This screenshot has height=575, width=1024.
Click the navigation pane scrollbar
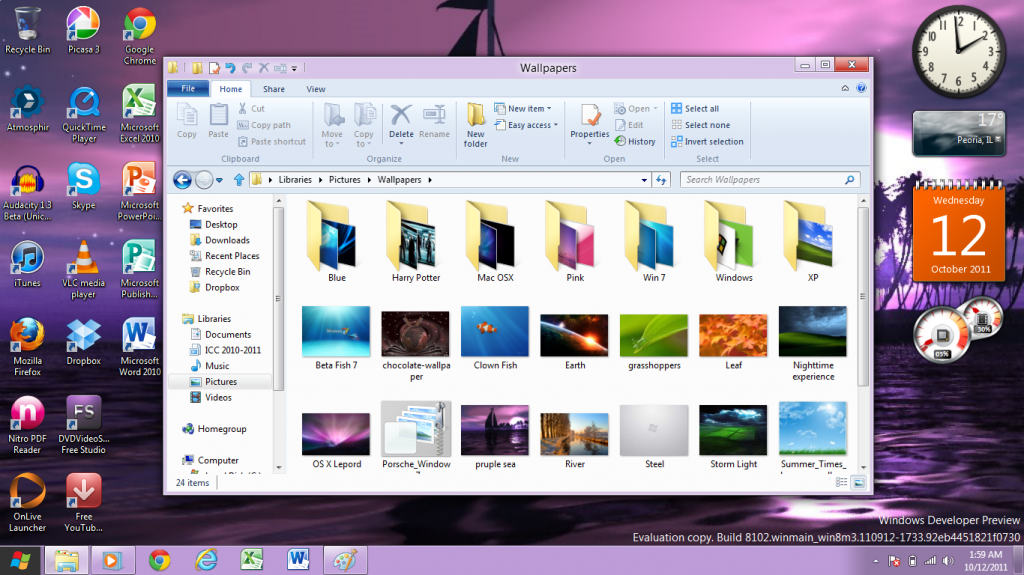coord(279,299)
